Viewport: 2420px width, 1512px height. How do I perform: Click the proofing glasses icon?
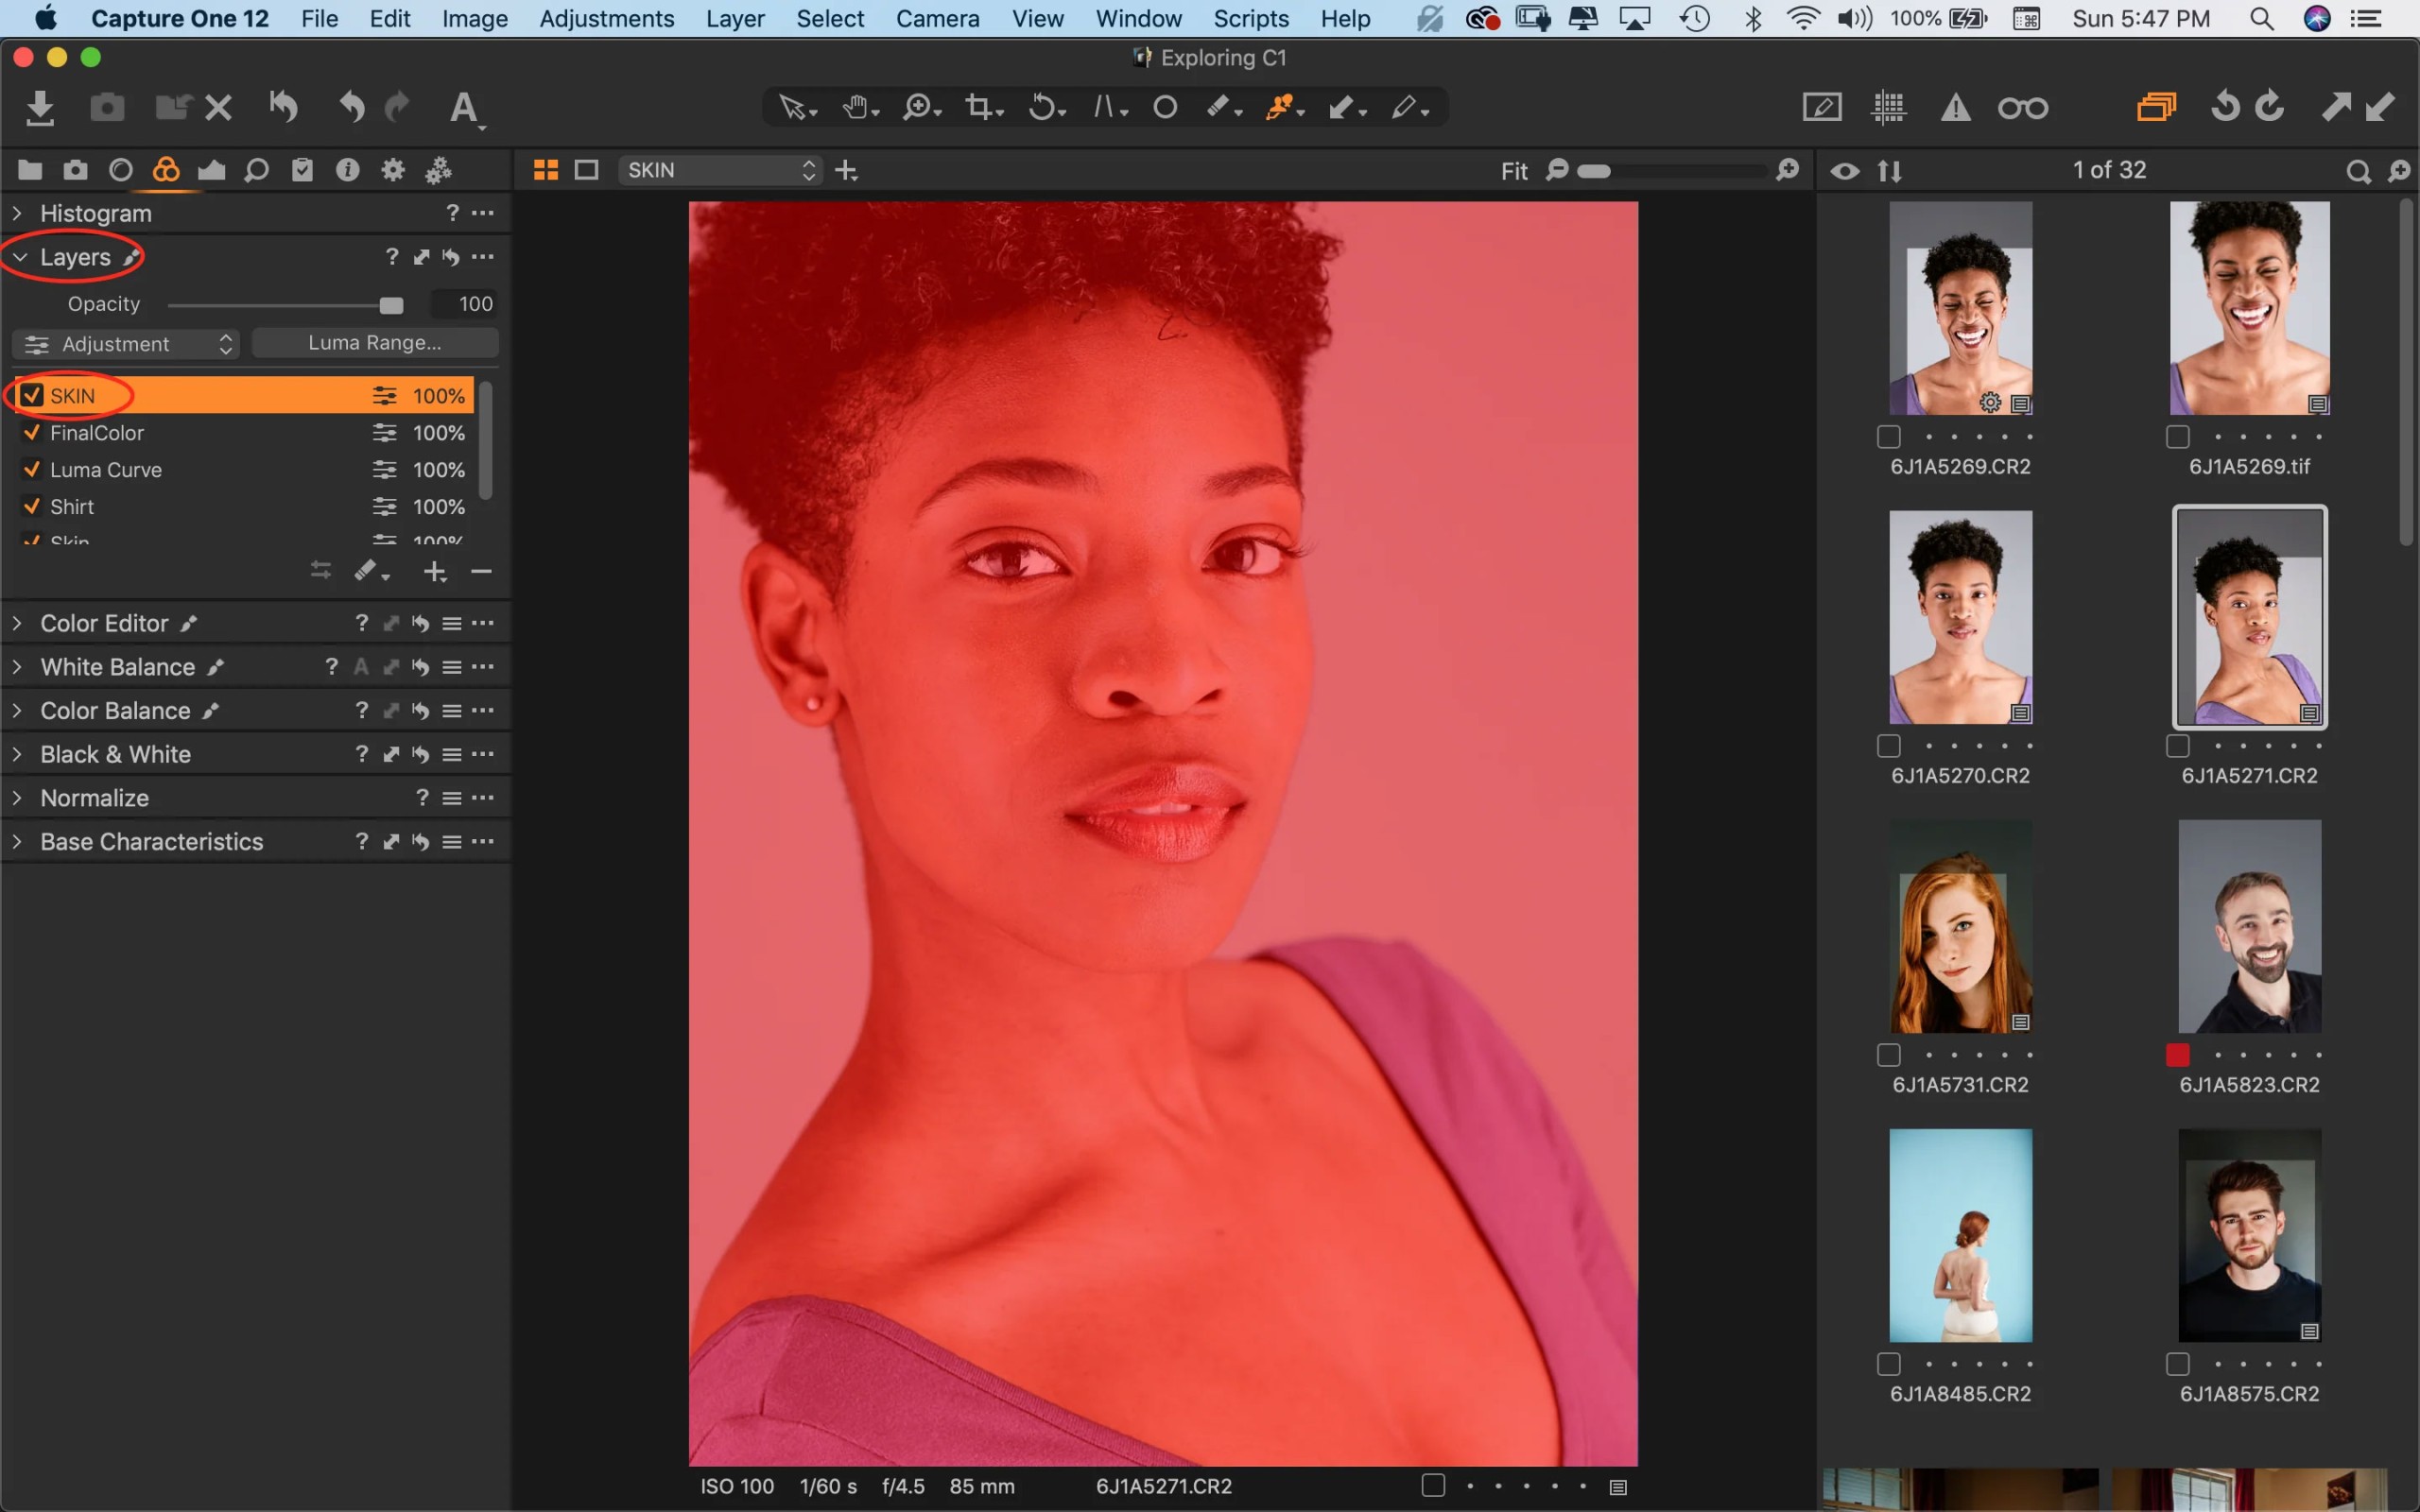coord(2023,107)
